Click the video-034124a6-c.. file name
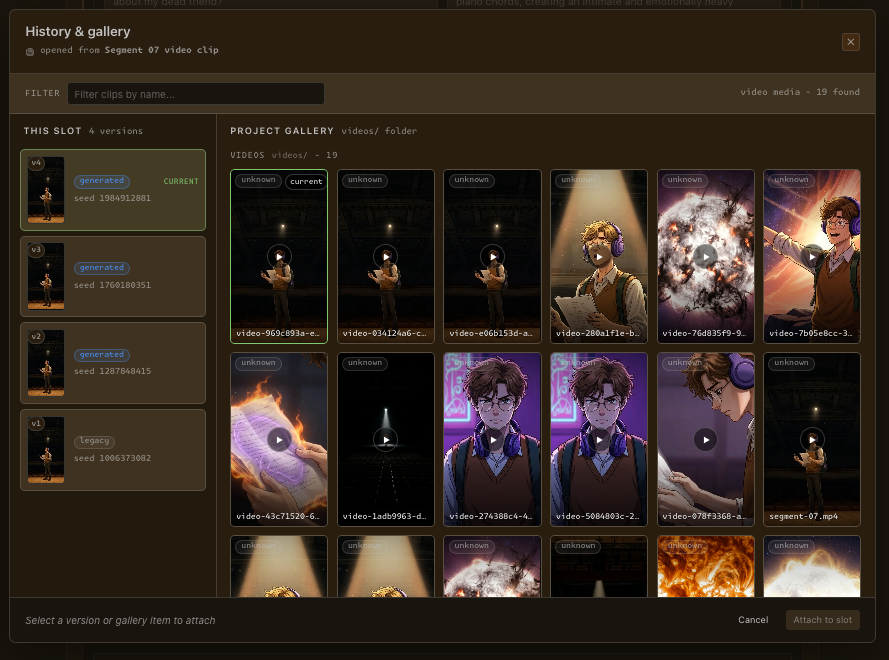The height and width of the screenshot is (660, 889). (x=384, y=333)
